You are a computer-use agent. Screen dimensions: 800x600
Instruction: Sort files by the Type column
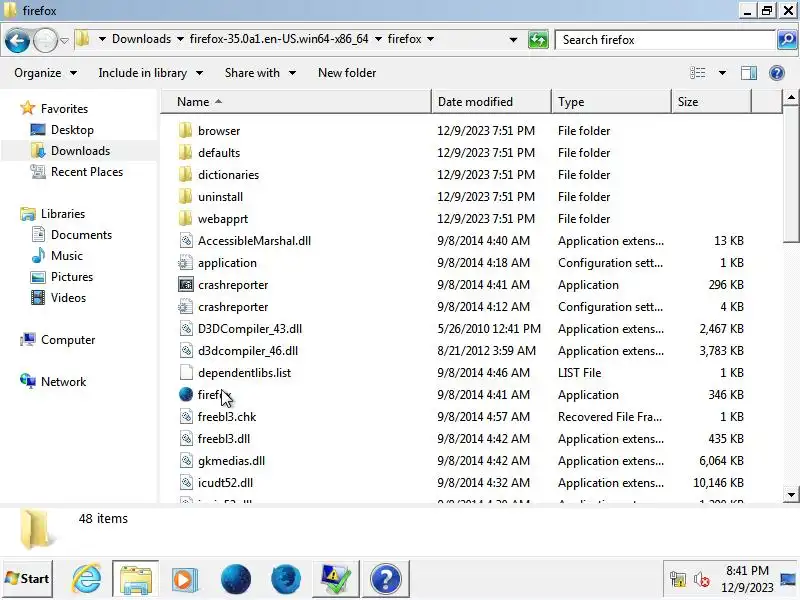click(x=611, y=102)
